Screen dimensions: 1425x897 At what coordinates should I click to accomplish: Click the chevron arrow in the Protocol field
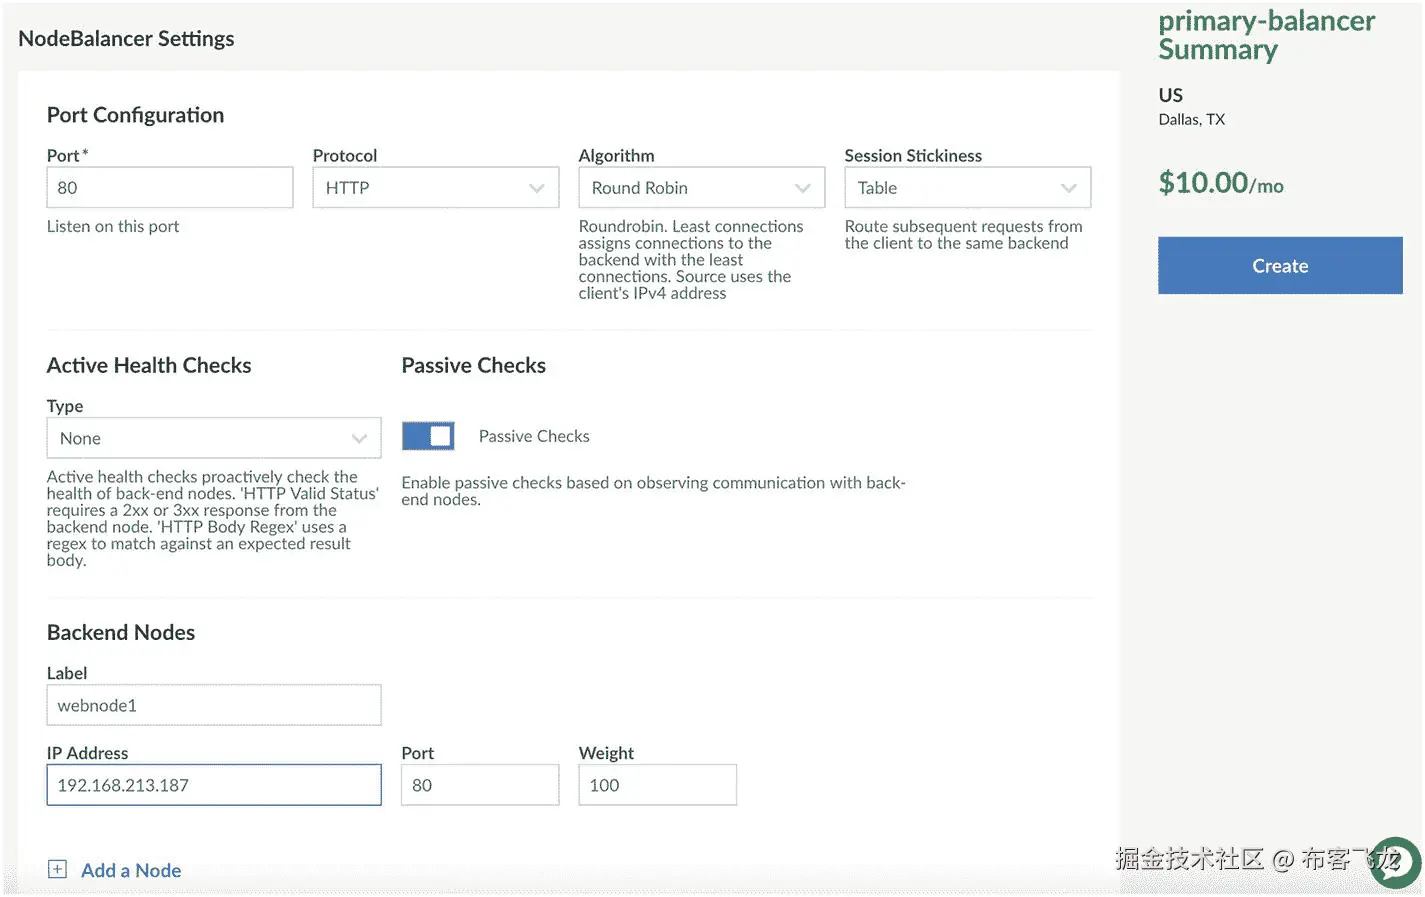pyautogui.click(x=537, y=188)
